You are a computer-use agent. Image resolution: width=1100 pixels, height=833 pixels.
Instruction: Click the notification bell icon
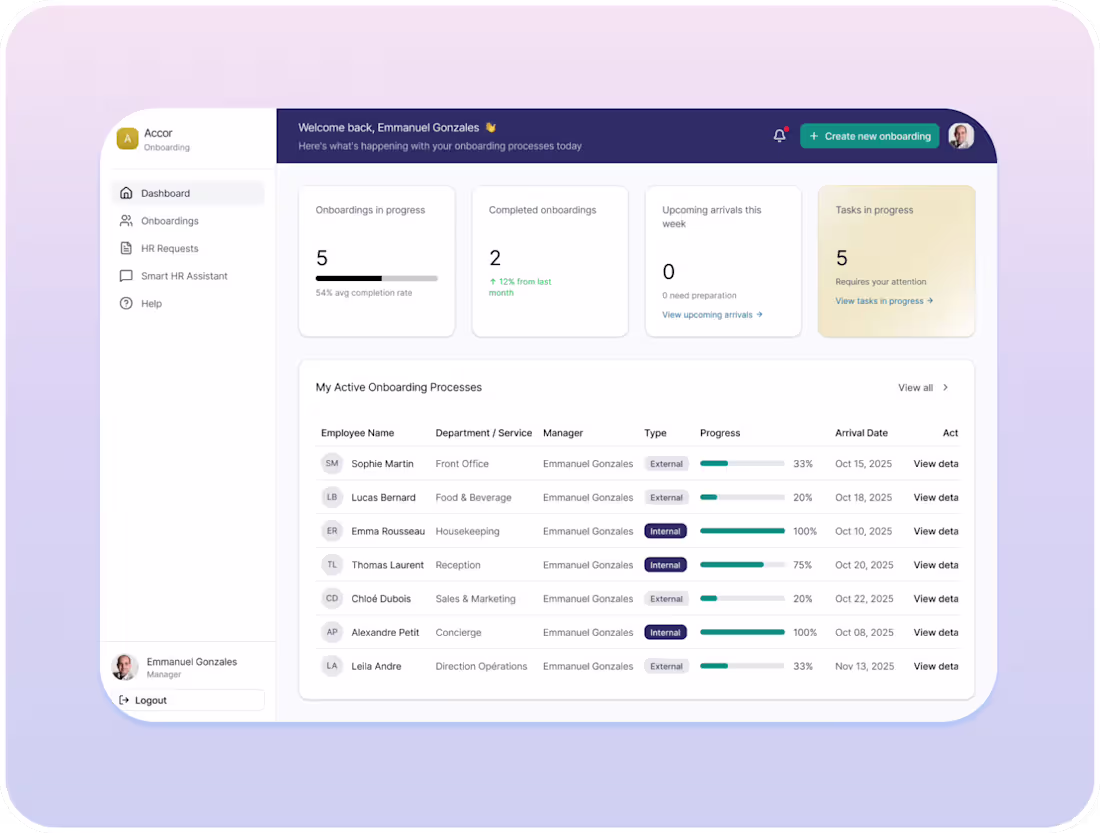[x=779, y=135]
